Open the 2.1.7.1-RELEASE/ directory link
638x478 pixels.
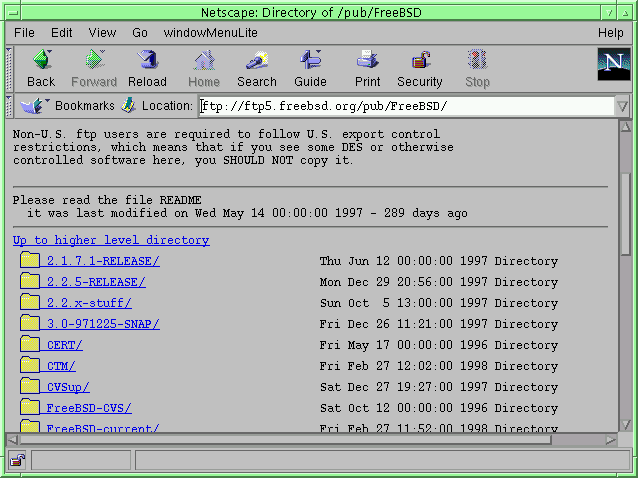(103, 261)
